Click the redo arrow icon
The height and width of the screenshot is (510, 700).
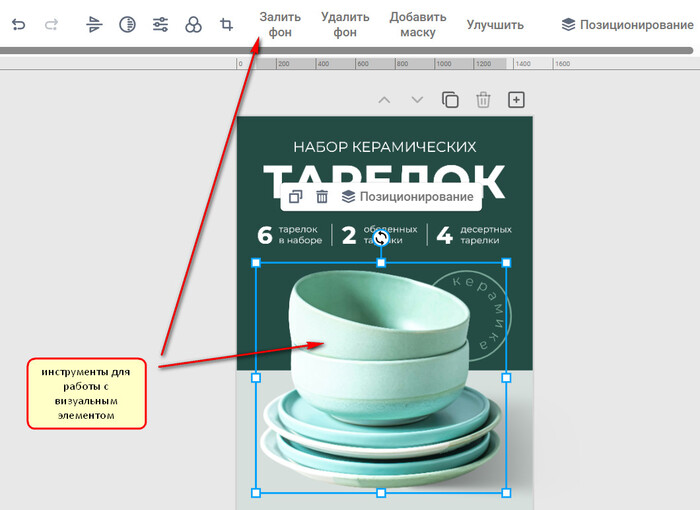(52, 25)
